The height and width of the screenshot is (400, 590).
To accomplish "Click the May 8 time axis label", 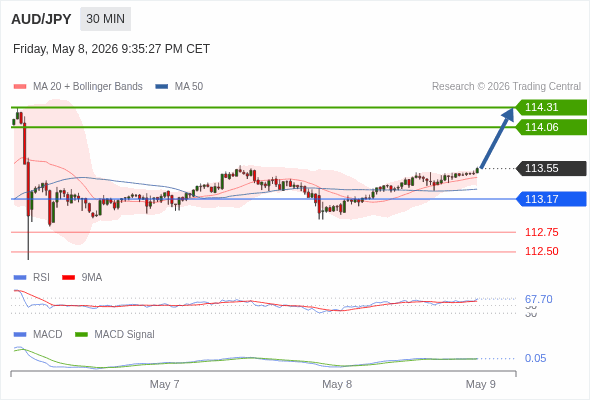I will tap(337, 384).
